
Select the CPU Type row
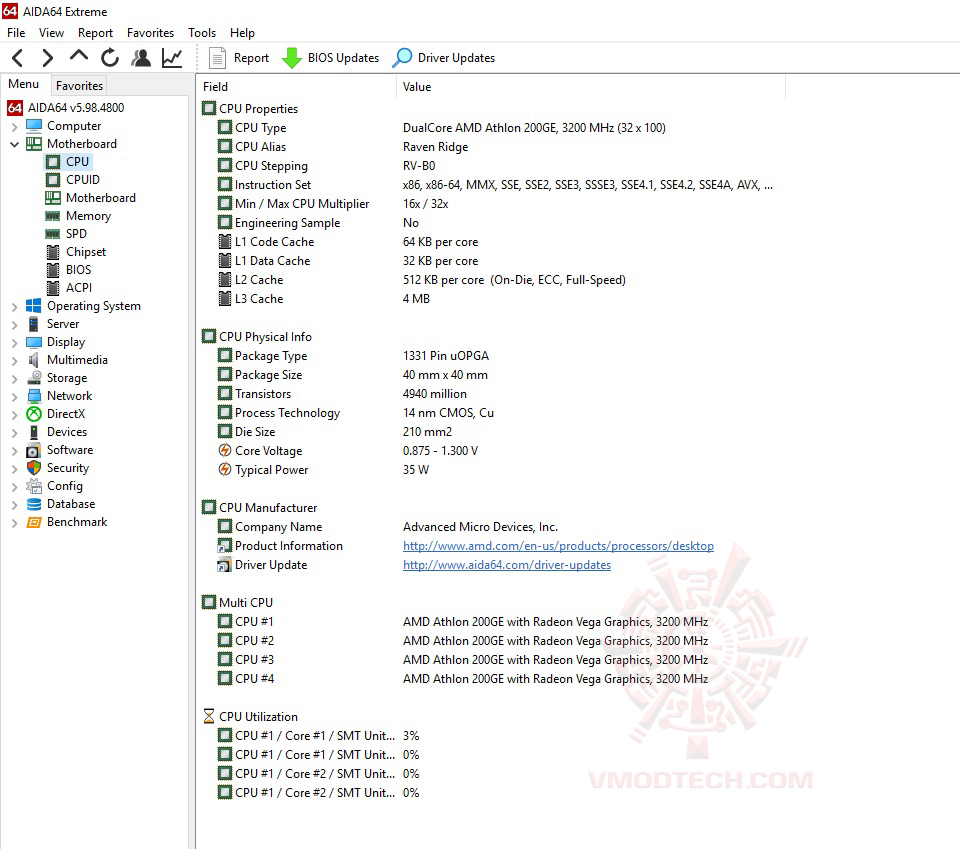tap(441, 128)
